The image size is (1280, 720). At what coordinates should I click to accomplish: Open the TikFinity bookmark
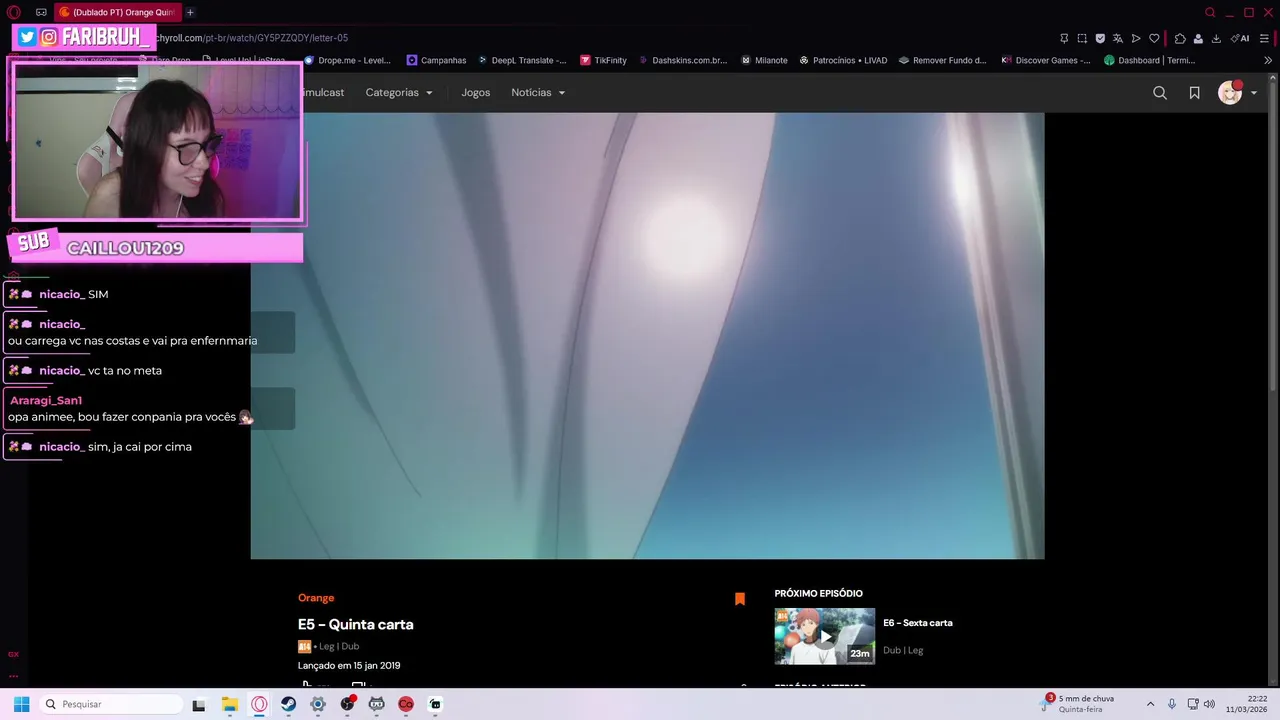pos(603,60)
